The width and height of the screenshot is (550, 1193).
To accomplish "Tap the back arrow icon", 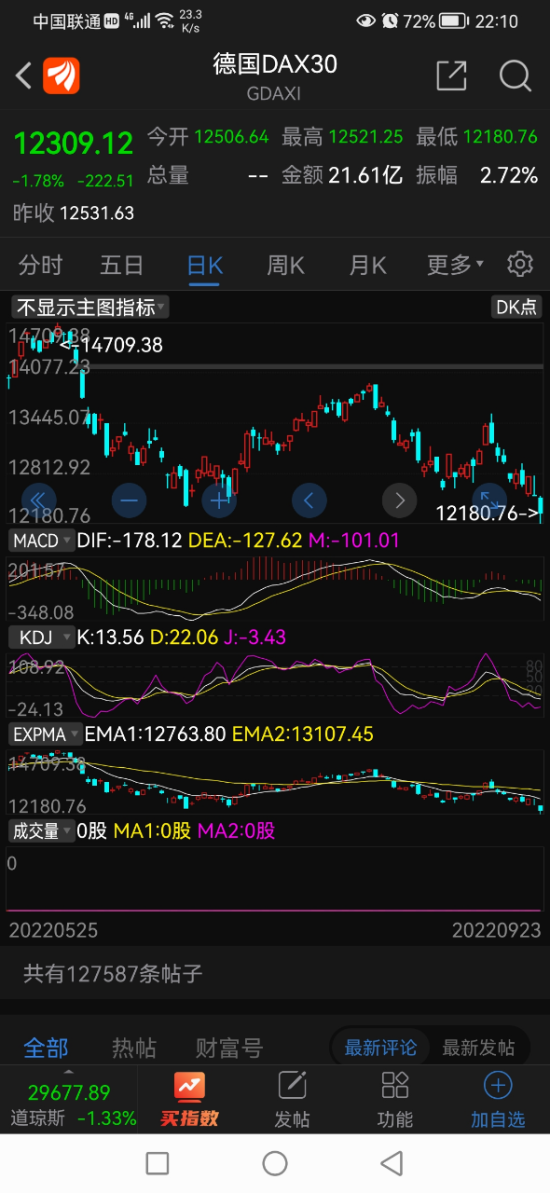I will coord(24,76).
